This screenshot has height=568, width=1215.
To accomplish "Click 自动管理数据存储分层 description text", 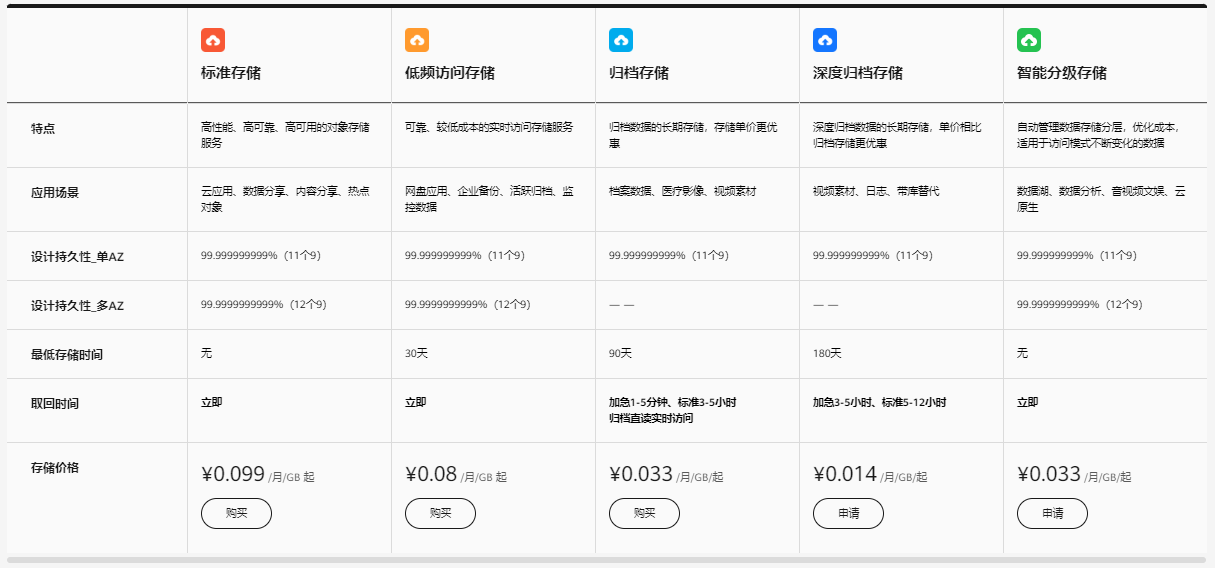I will click(x=1099, y=135).
